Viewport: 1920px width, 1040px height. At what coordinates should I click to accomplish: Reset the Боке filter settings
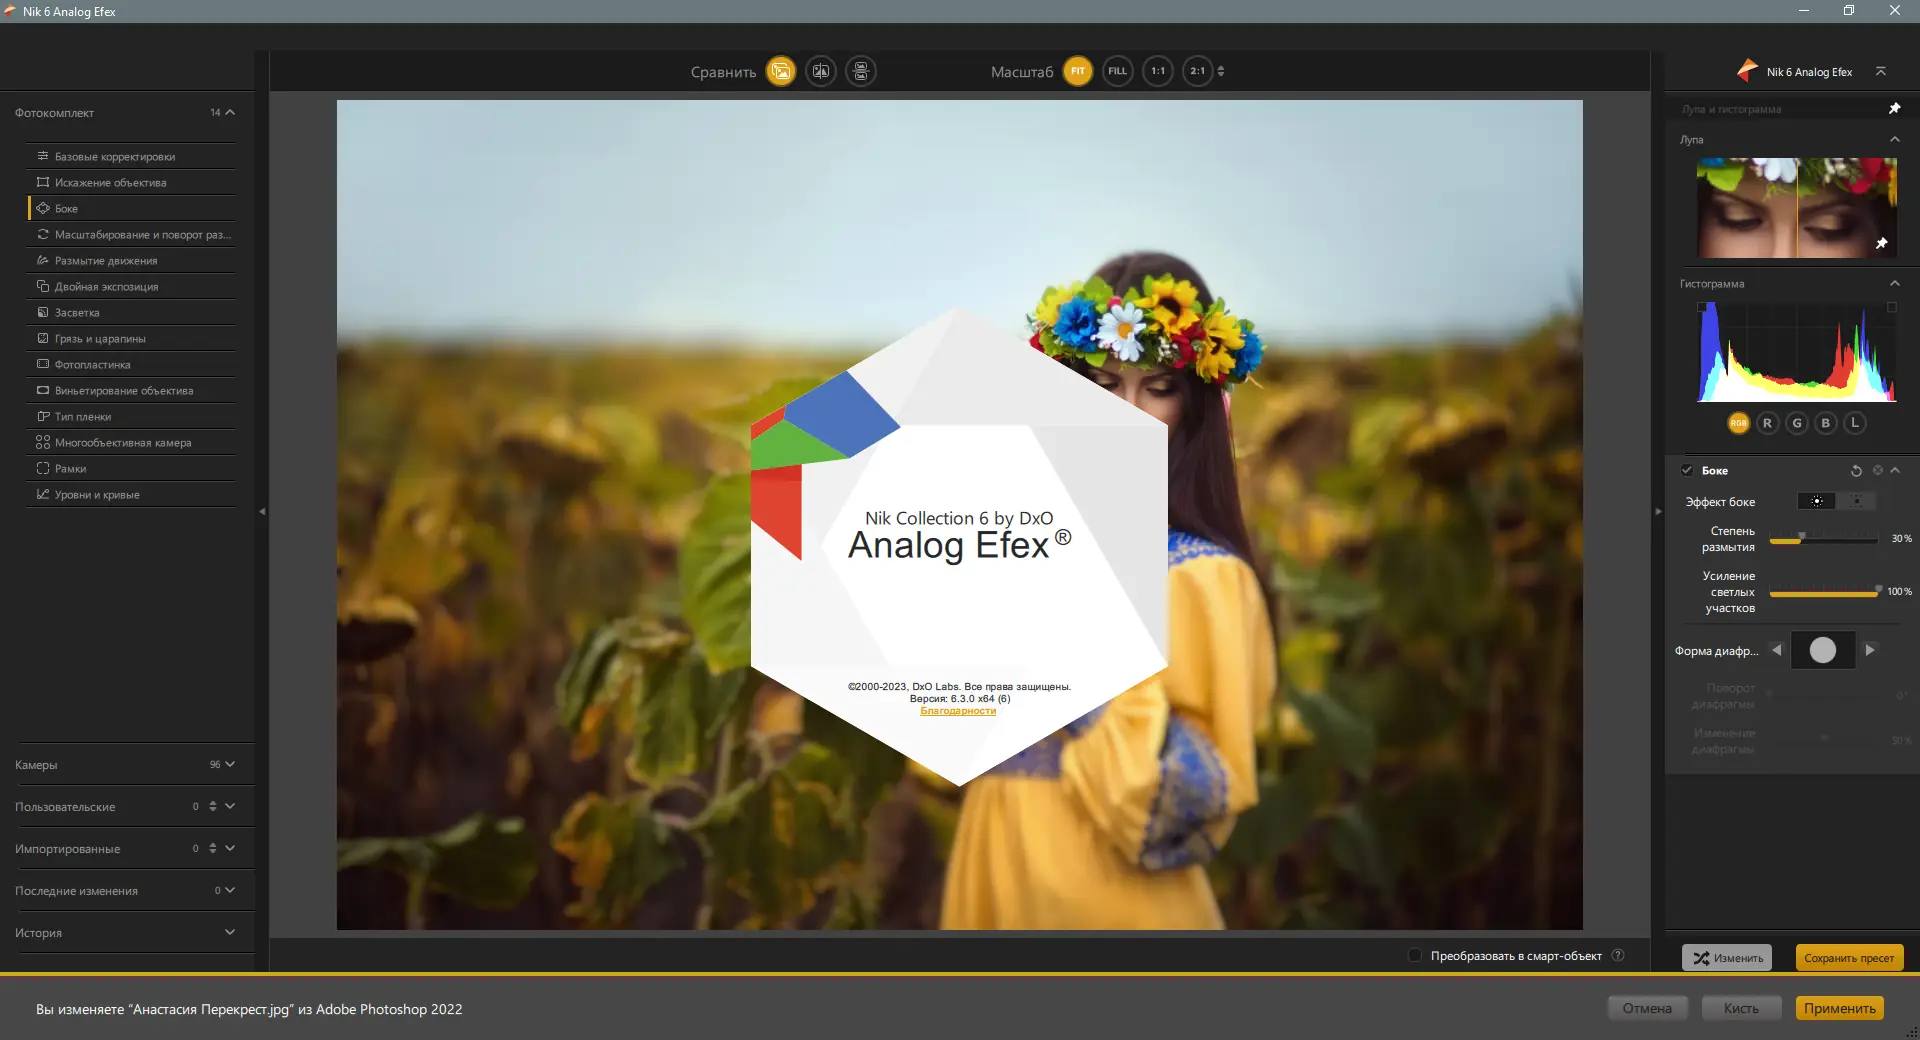1856,470
